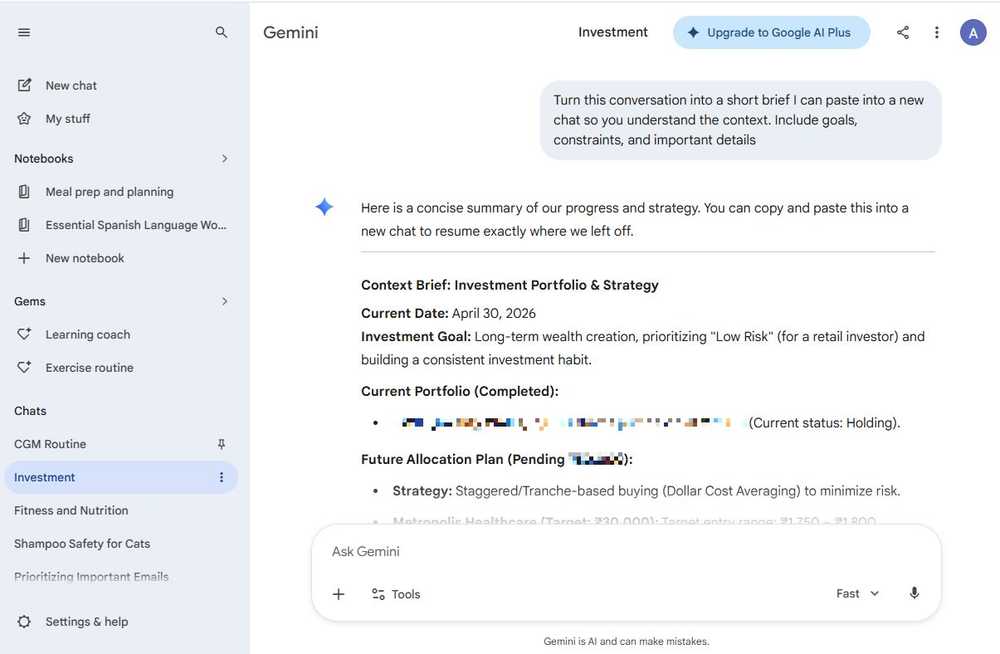
Task: Open search with the magnifier icon
Action: tap(221, 33)
